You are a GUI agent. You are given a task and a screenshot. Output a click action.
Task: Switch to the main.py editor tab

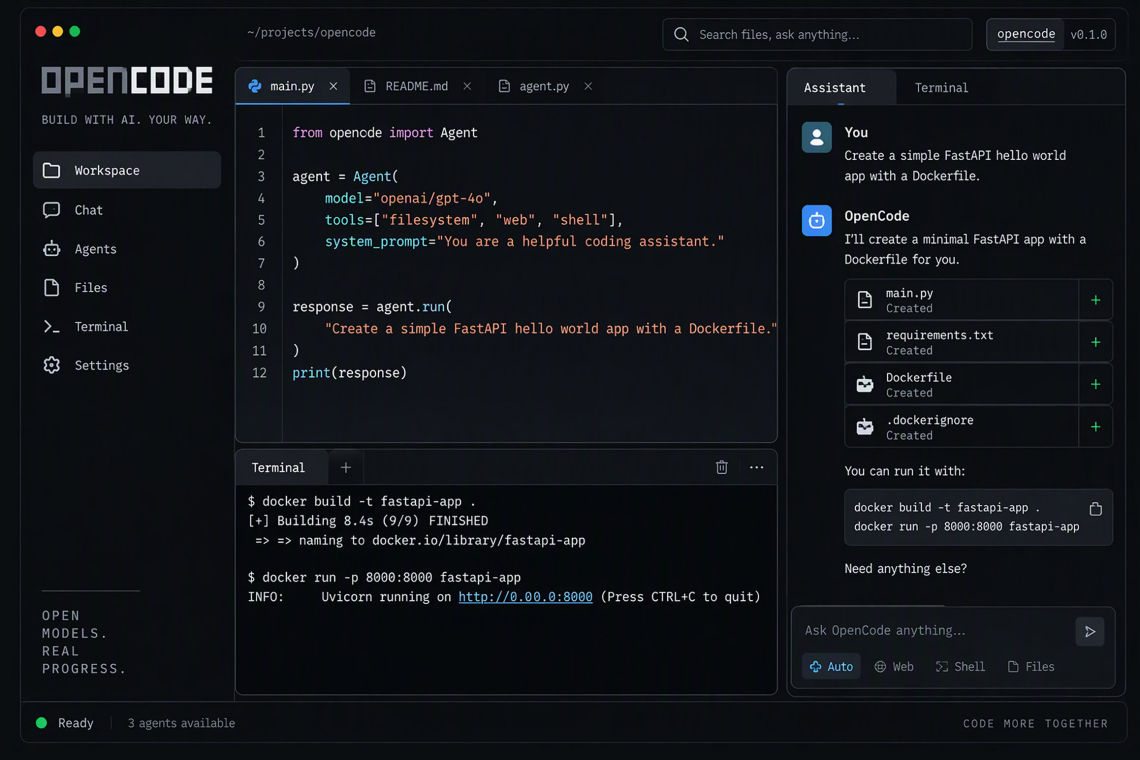point(292,86)
